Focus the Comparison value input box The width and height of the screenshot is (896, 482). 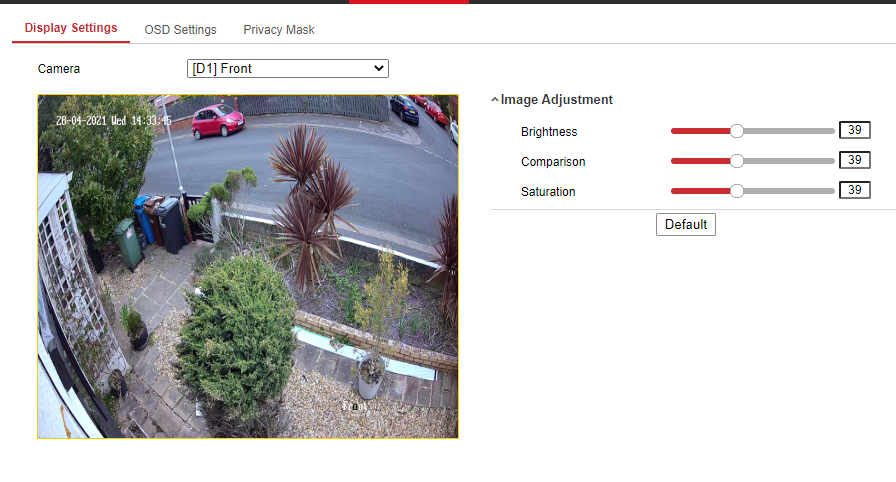click(x=854, y=161)
